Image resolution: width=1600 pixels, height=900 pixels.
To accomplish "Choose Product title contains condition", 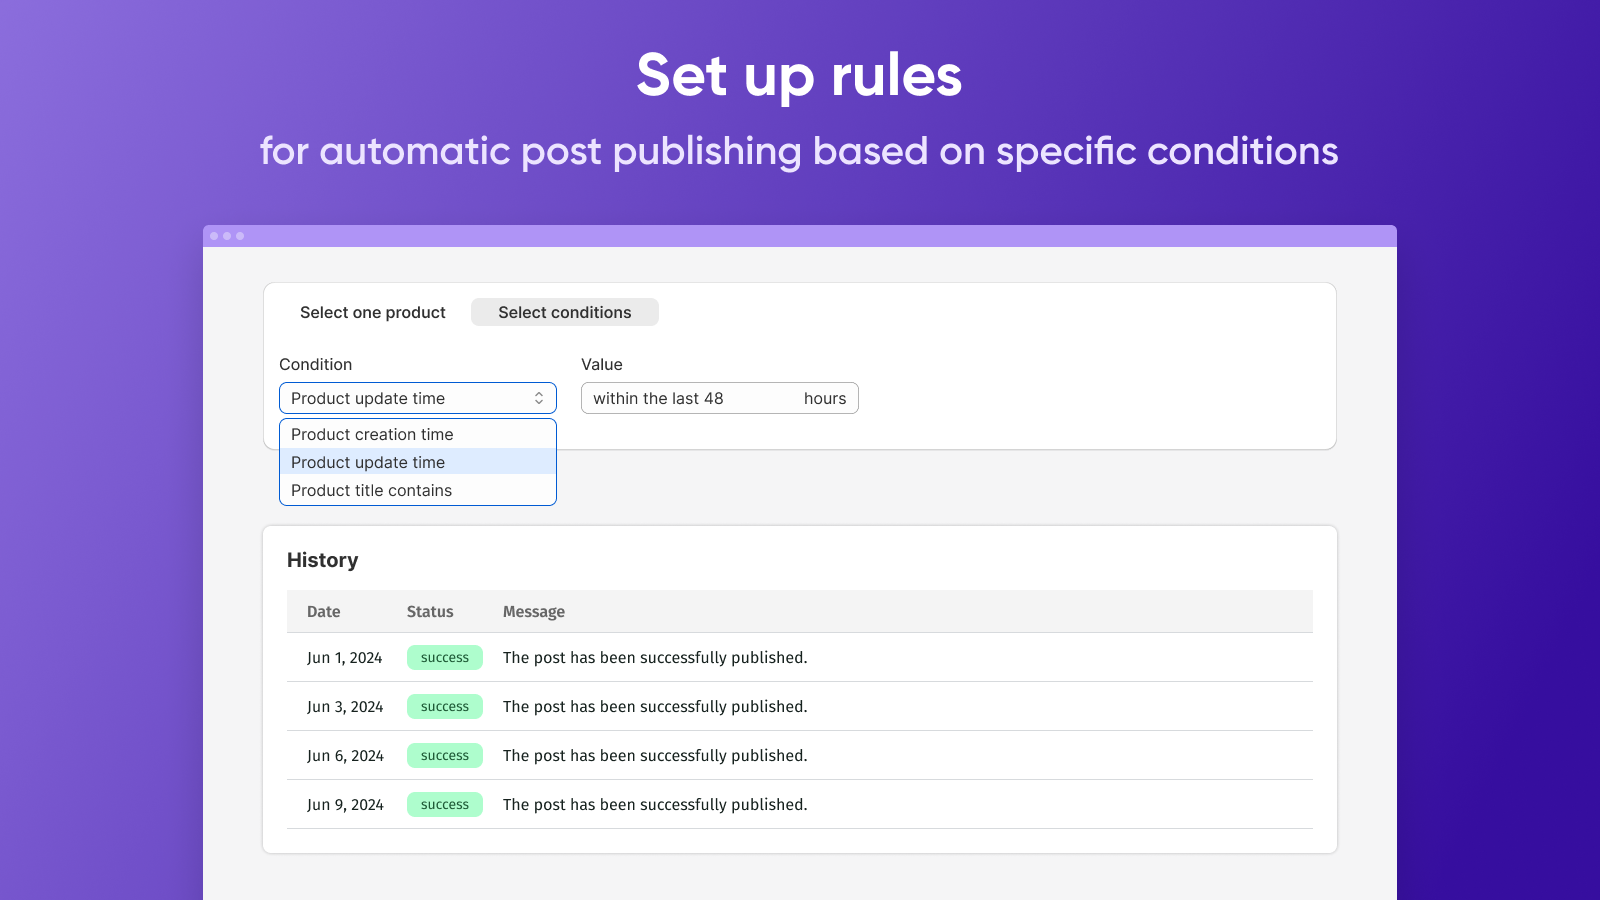I will (x=371, y=490).
